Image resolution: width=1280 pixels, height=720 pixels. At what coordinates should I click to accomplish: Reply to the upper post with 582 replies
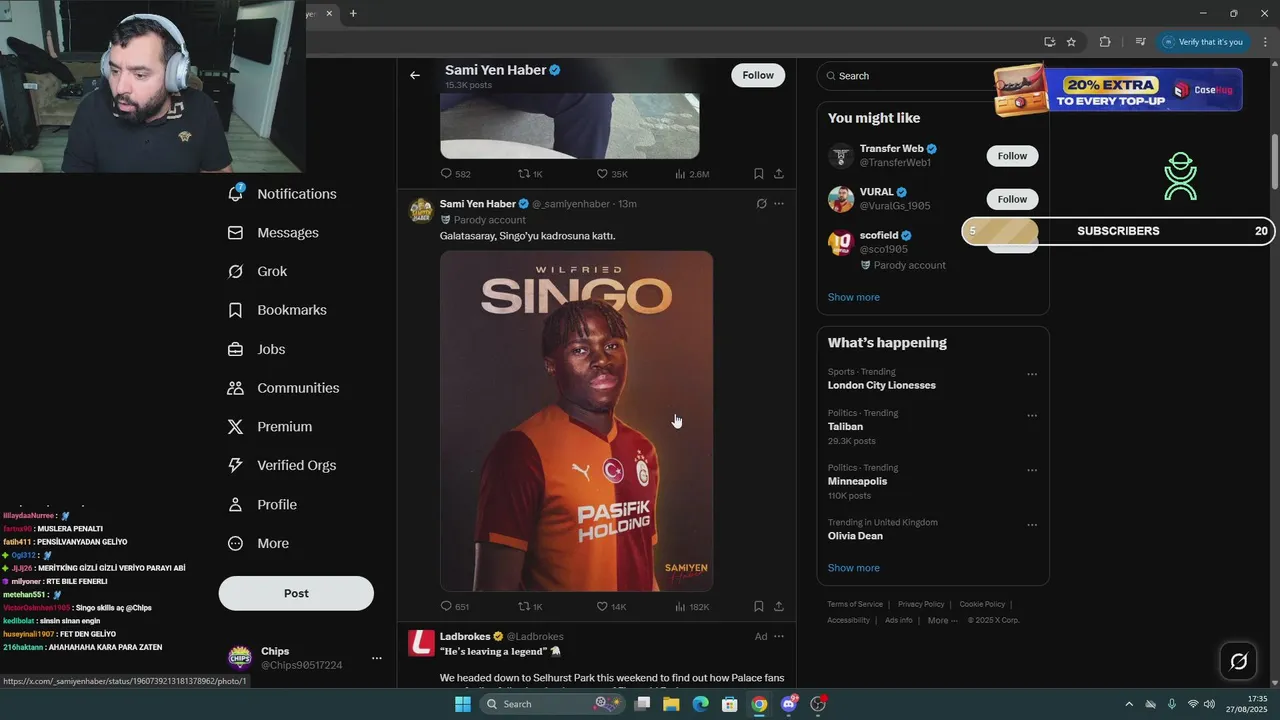(455, 174)
